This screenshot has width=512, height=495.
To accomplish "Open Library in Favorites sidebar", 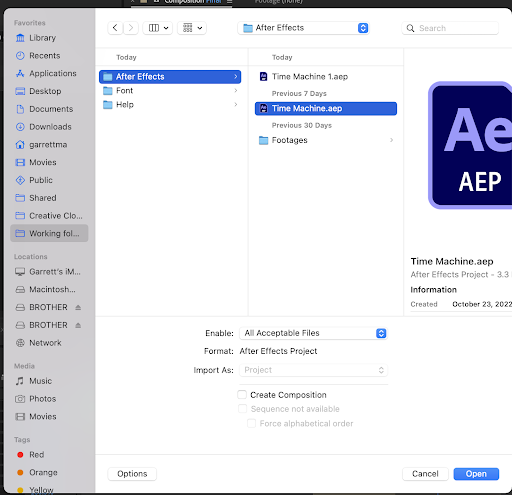I will click(42, 38).
